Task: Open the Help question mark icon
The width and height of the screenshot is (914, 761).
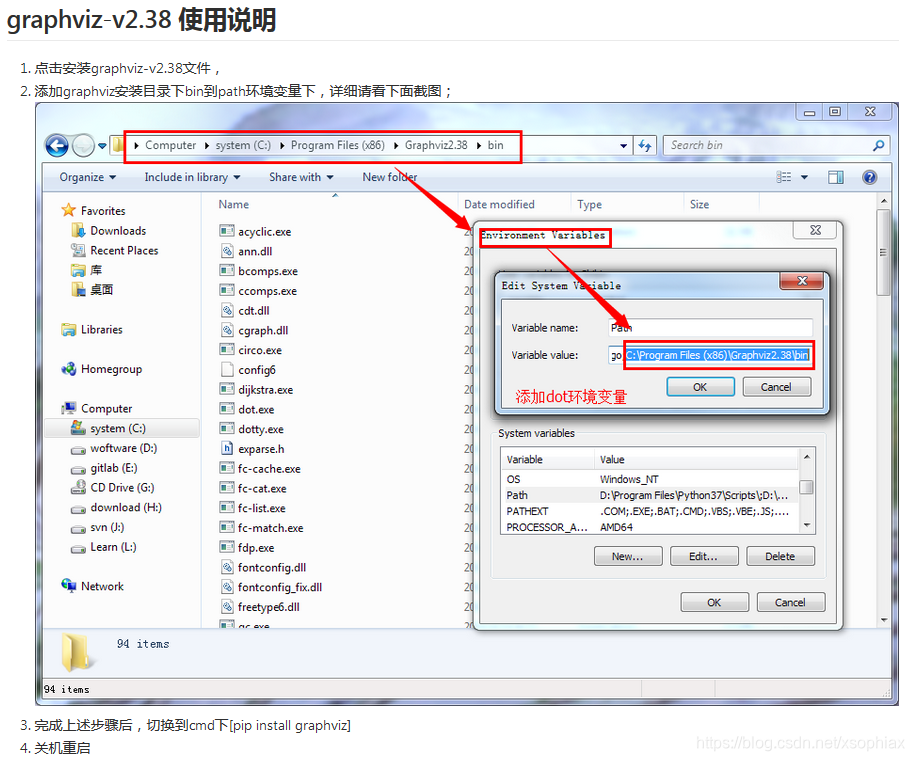Action: (x=869, y=177)
